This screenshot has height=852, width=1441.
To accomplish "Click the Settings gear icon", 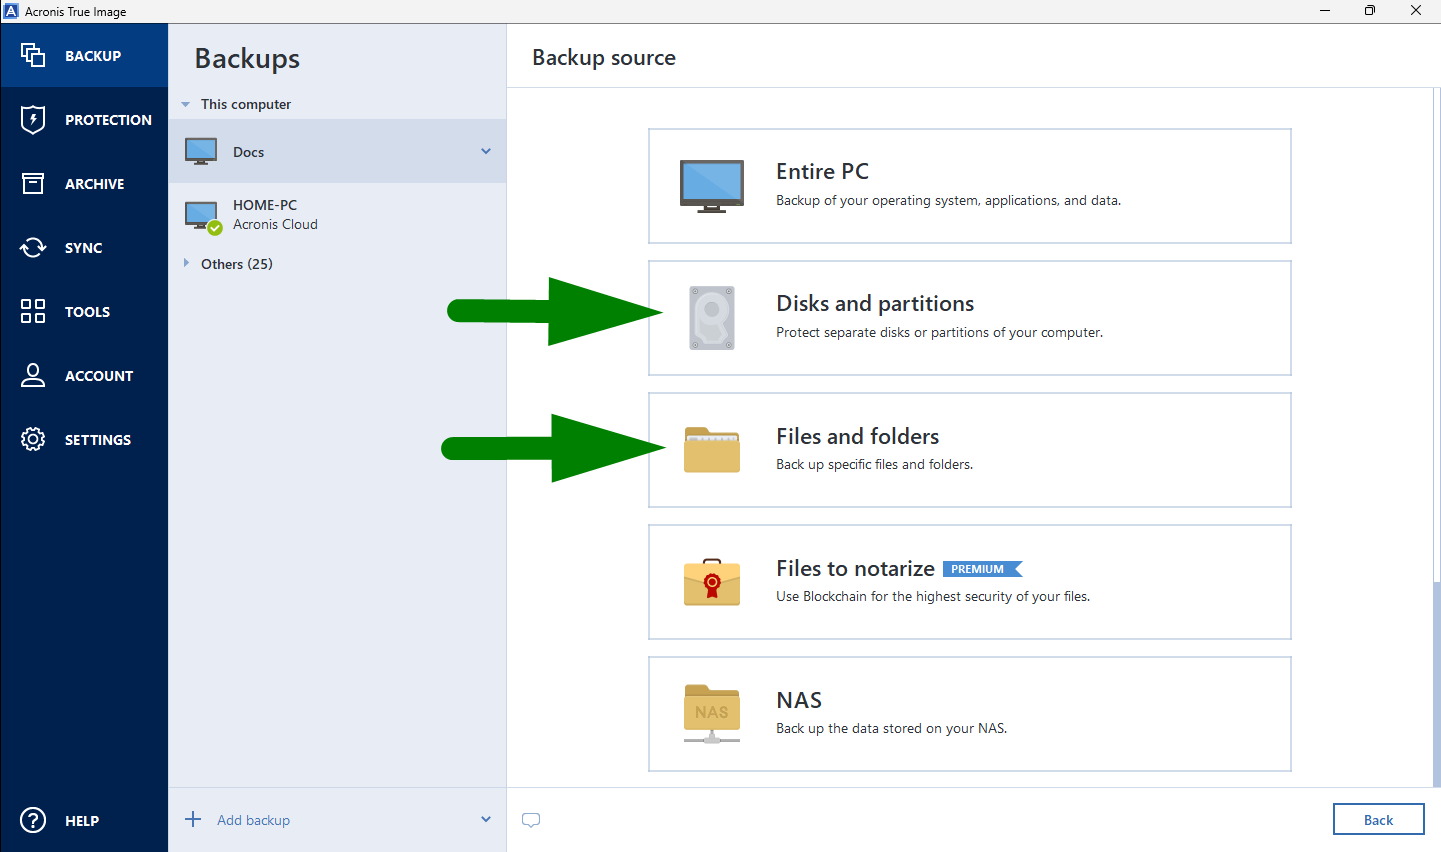I will point(32,439).
